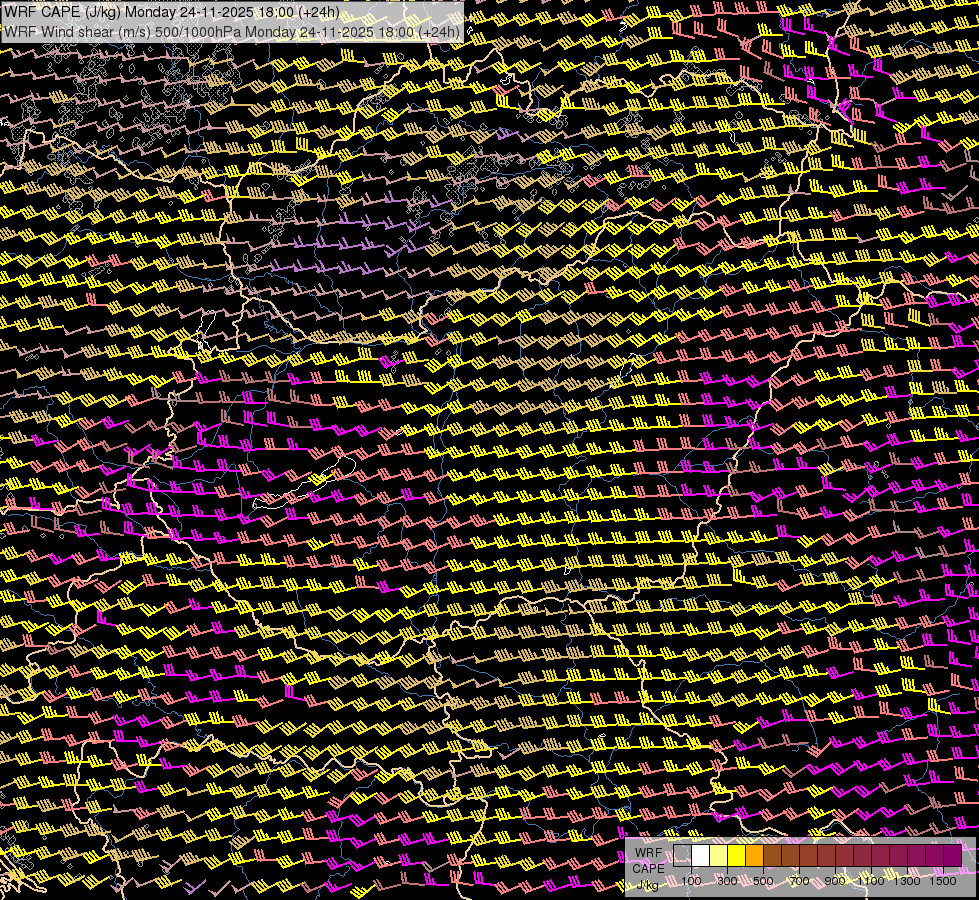Click the empty grey first legend swatch

click(x=682, y=855)
